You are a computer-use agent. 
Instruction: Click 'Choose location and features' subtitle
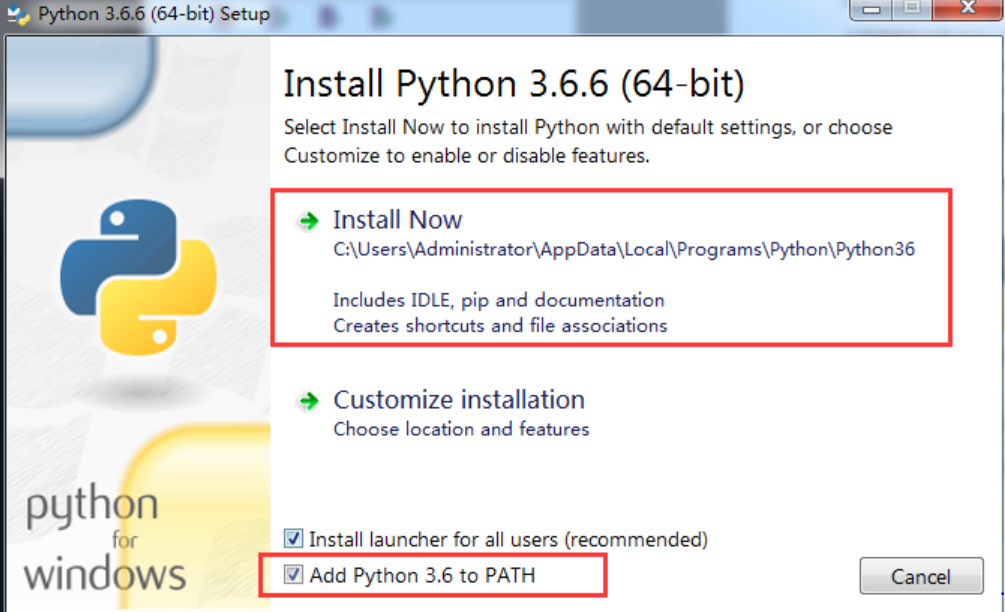(460, 429)
